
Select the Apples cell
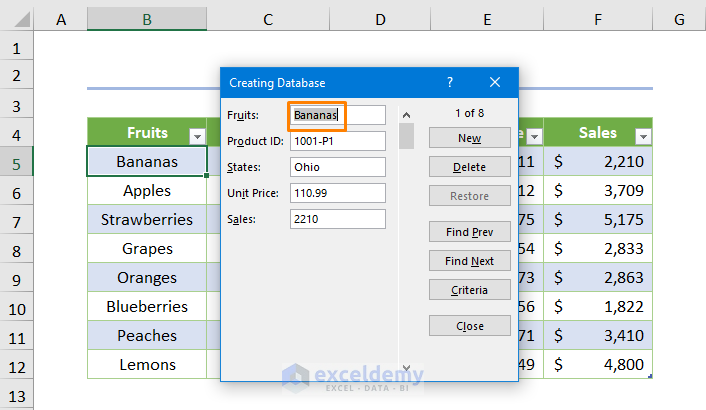pyautogui.click(x=147, y=190)
